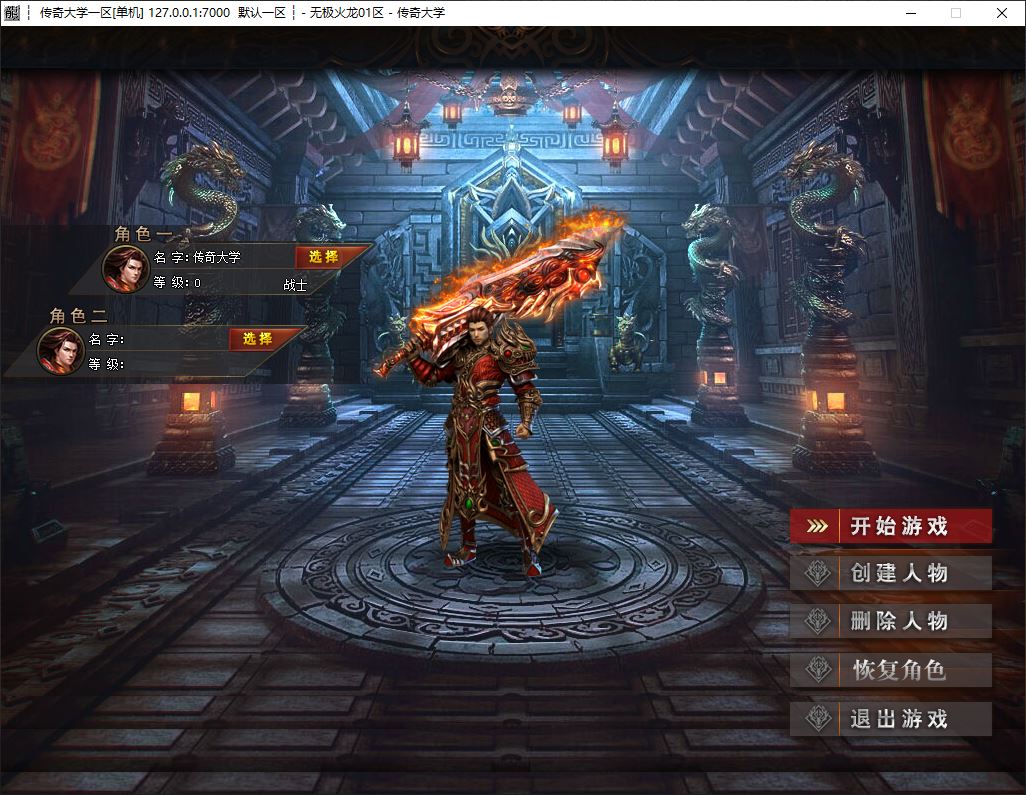
Task: Click the 开始游戏 start game button
Action: (x=891, y=526)
